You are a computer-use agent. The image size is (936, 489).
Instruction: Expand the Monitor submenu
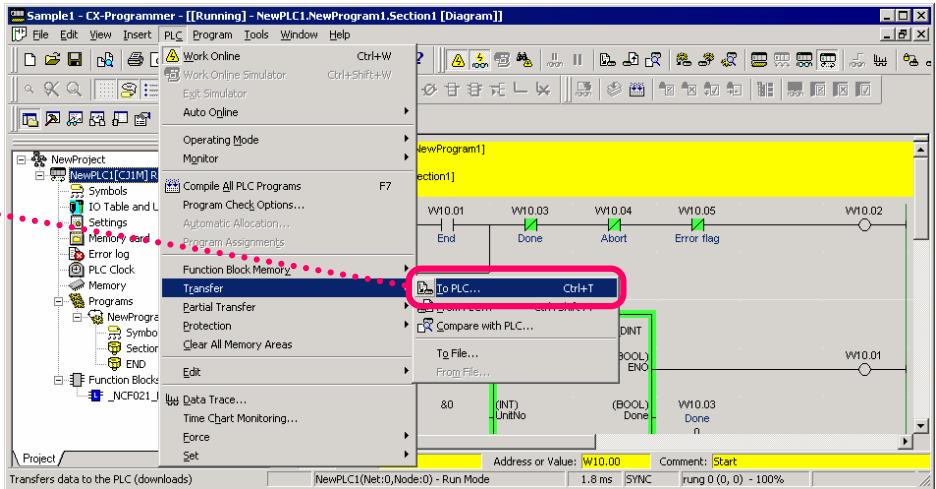(x=288, y=158)
